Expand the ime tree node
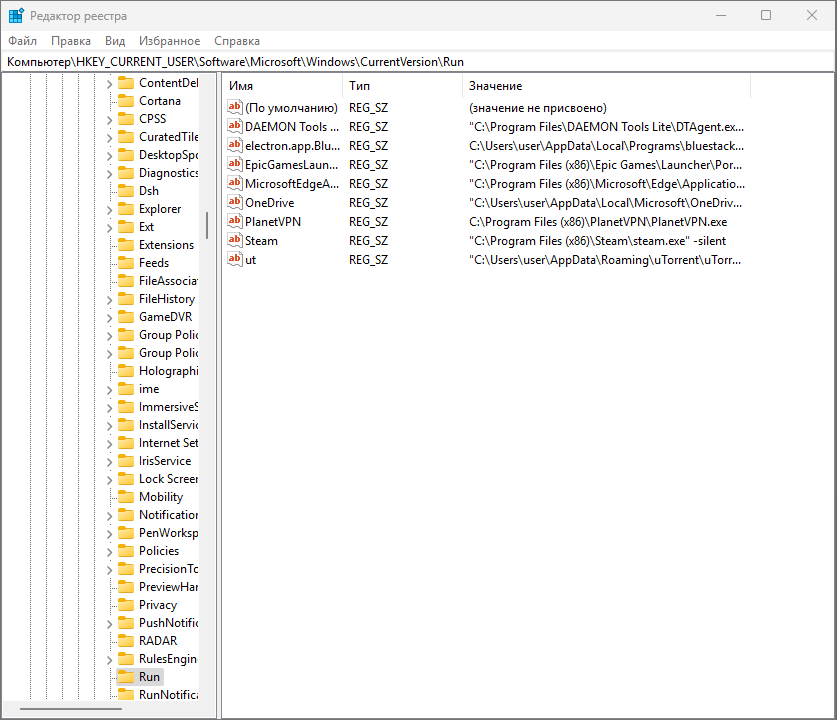837x720 pixels. 109,390
